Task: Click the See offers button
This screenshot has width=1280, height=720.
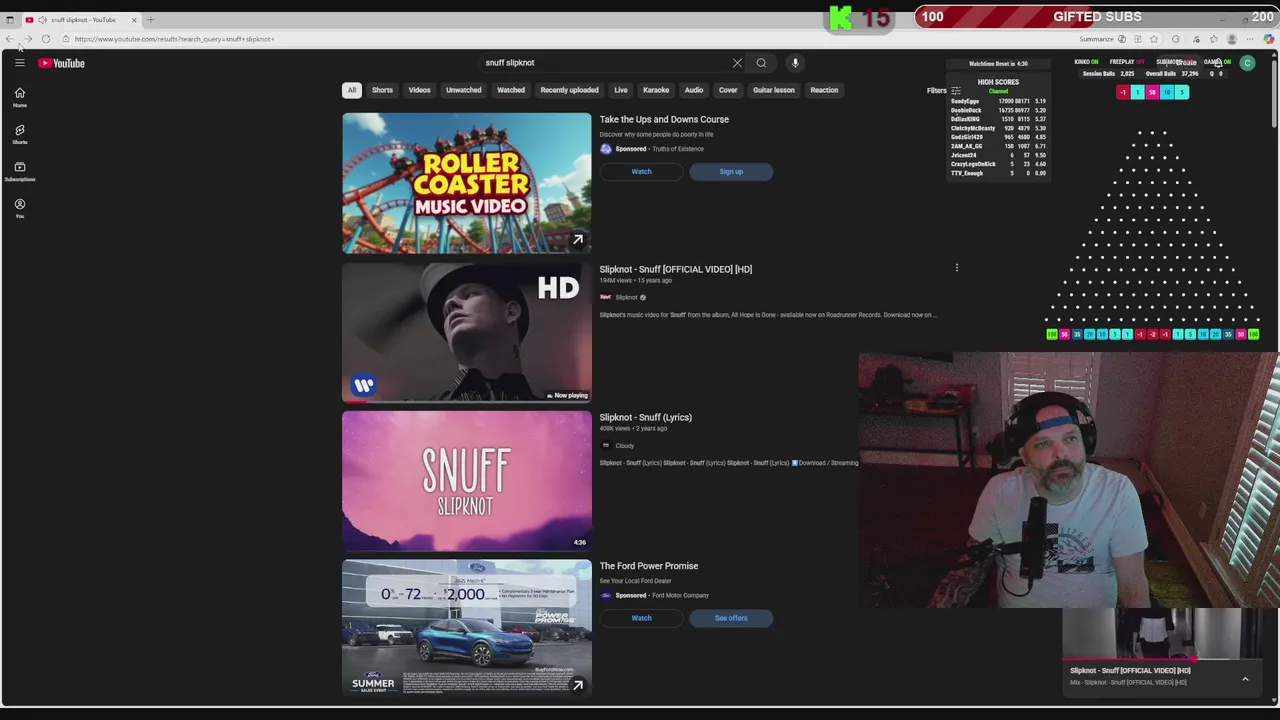Action: pos(731,618)
